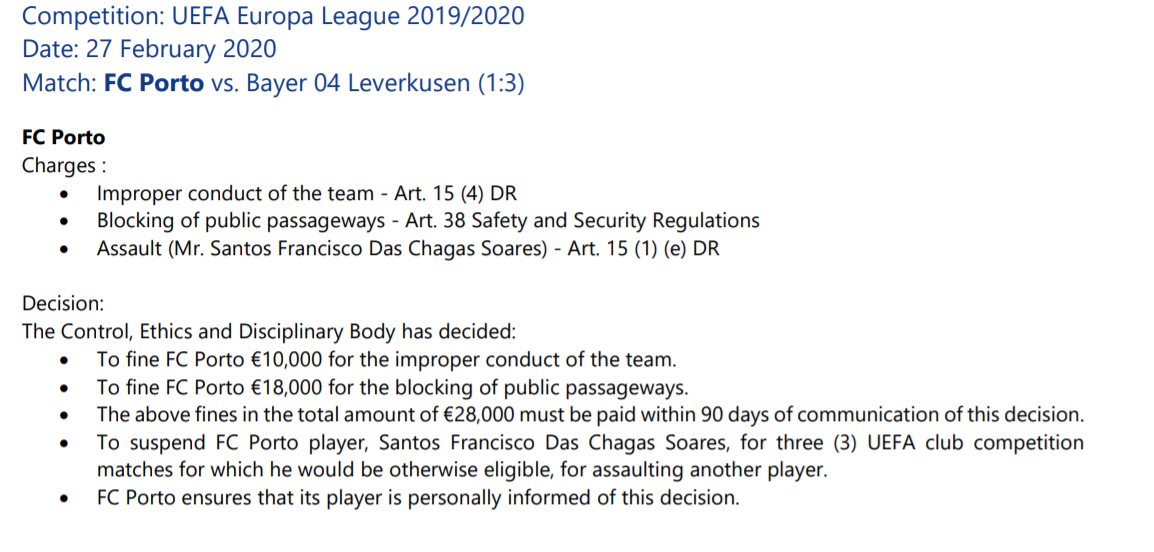Screen dimensions: 1154x552
Task: Click the "Bayer 04 Leverkusen (1:3)" text
Action: [385, 82]
